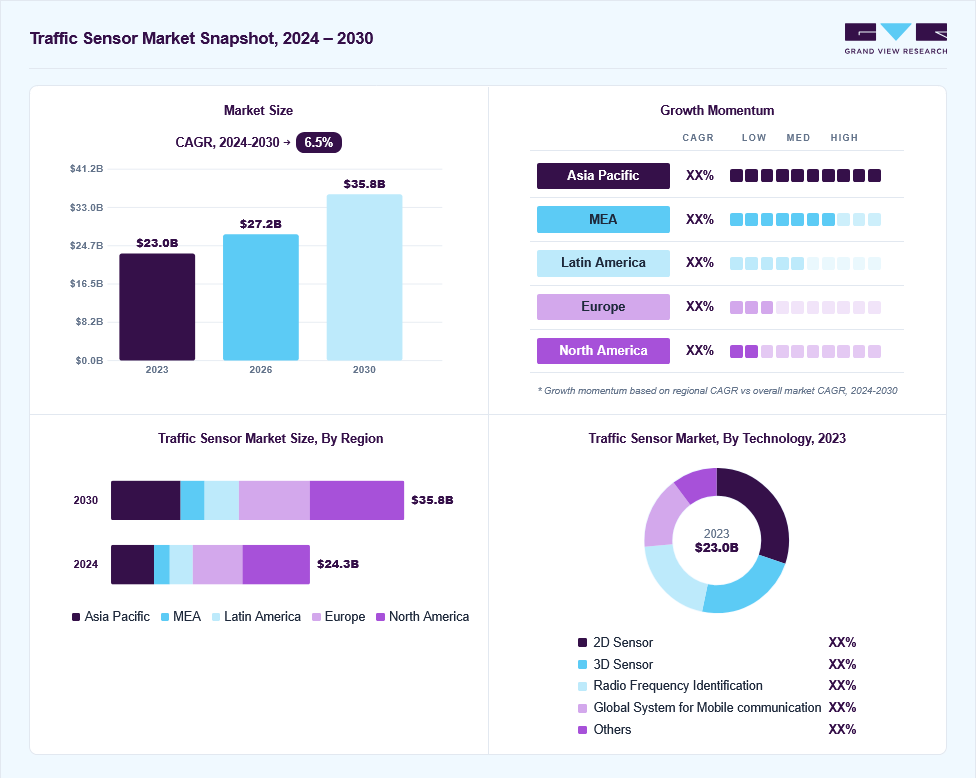Click 2024 Europe stacked bar segment
Viewport: 976px width, 779px height.
[x=218, y=564]
